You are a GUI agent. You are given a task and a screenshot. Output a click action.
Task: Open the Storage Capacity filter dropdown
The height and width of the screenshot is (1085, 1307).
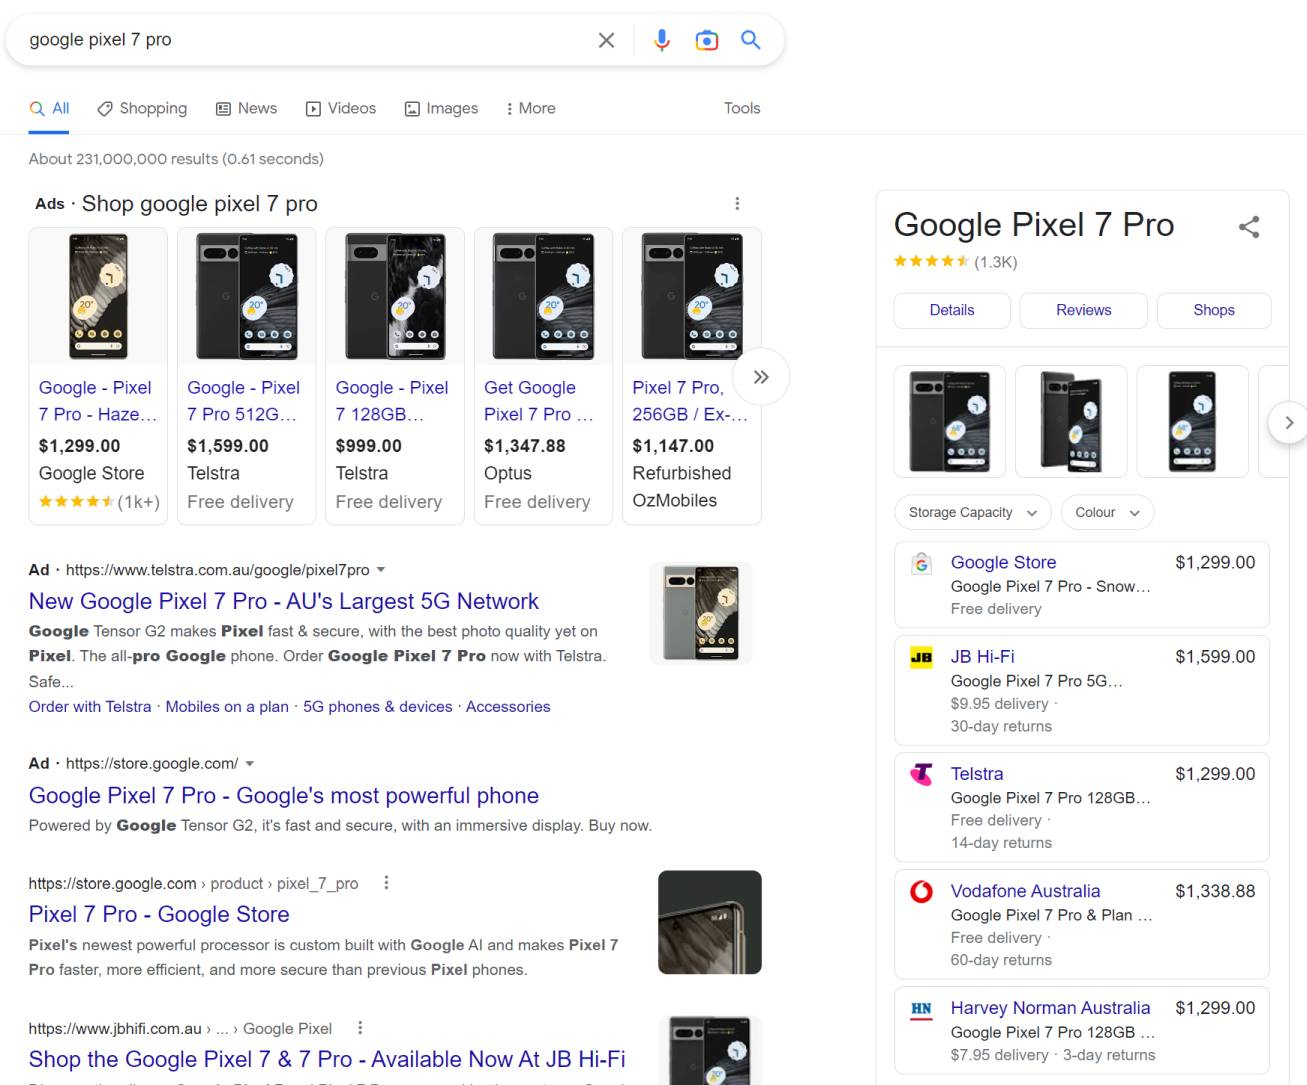point(973,512)
